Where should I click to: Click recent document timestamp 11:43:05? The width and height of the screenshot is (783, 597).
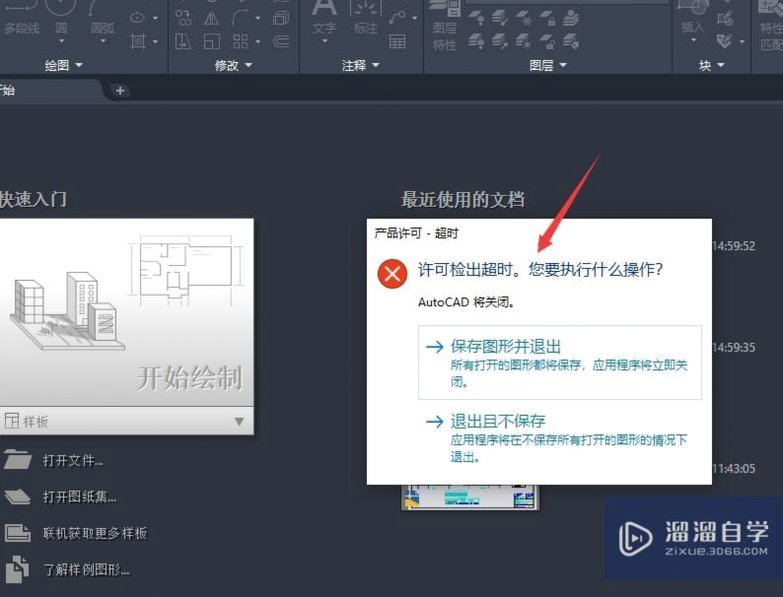tap(734, 469)
